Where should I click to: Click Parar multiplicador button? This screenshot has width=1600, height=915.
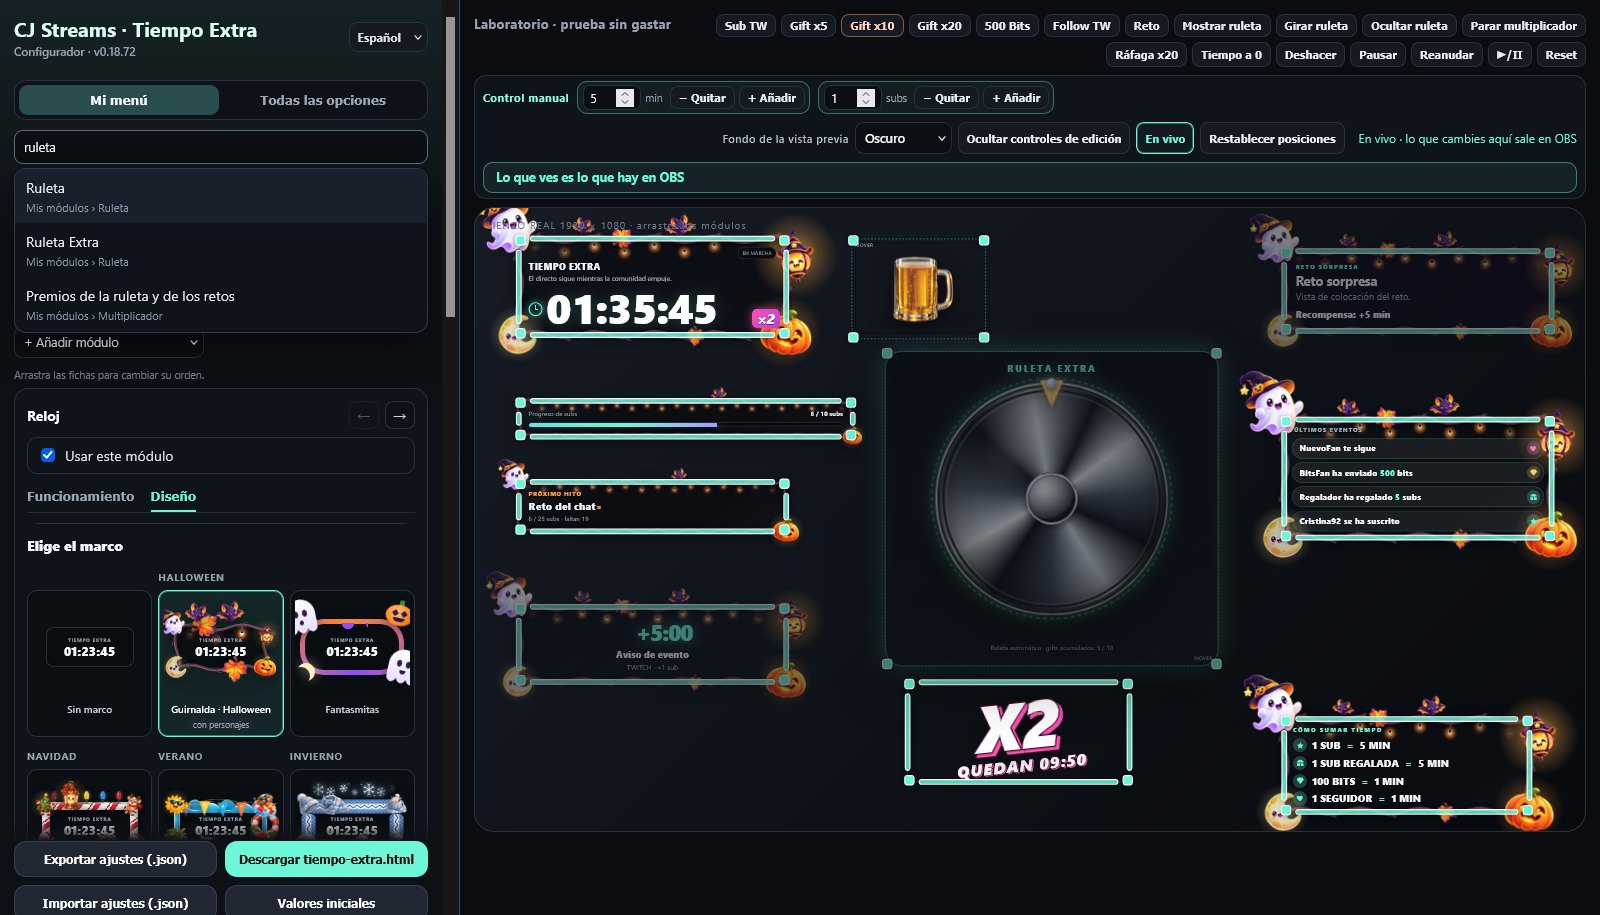pyautogui.click(x=1523, y=26)
